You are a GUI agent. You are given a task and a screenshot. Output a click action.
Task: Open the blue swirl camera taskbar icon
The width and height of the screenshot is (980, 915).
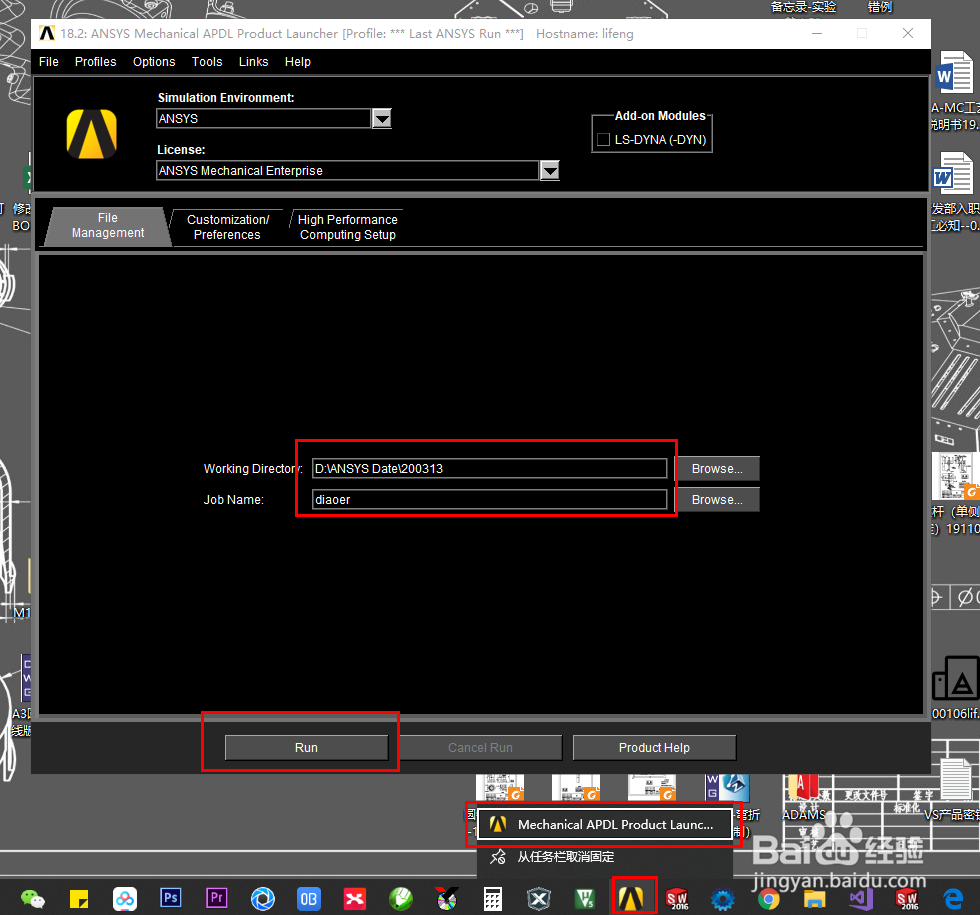coord(262,899)
